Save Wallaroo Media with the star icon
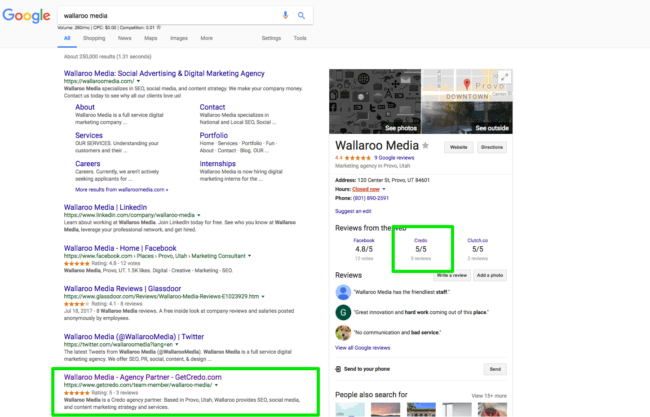The width and height of the screenshot is (650, 417). [425, 145]
